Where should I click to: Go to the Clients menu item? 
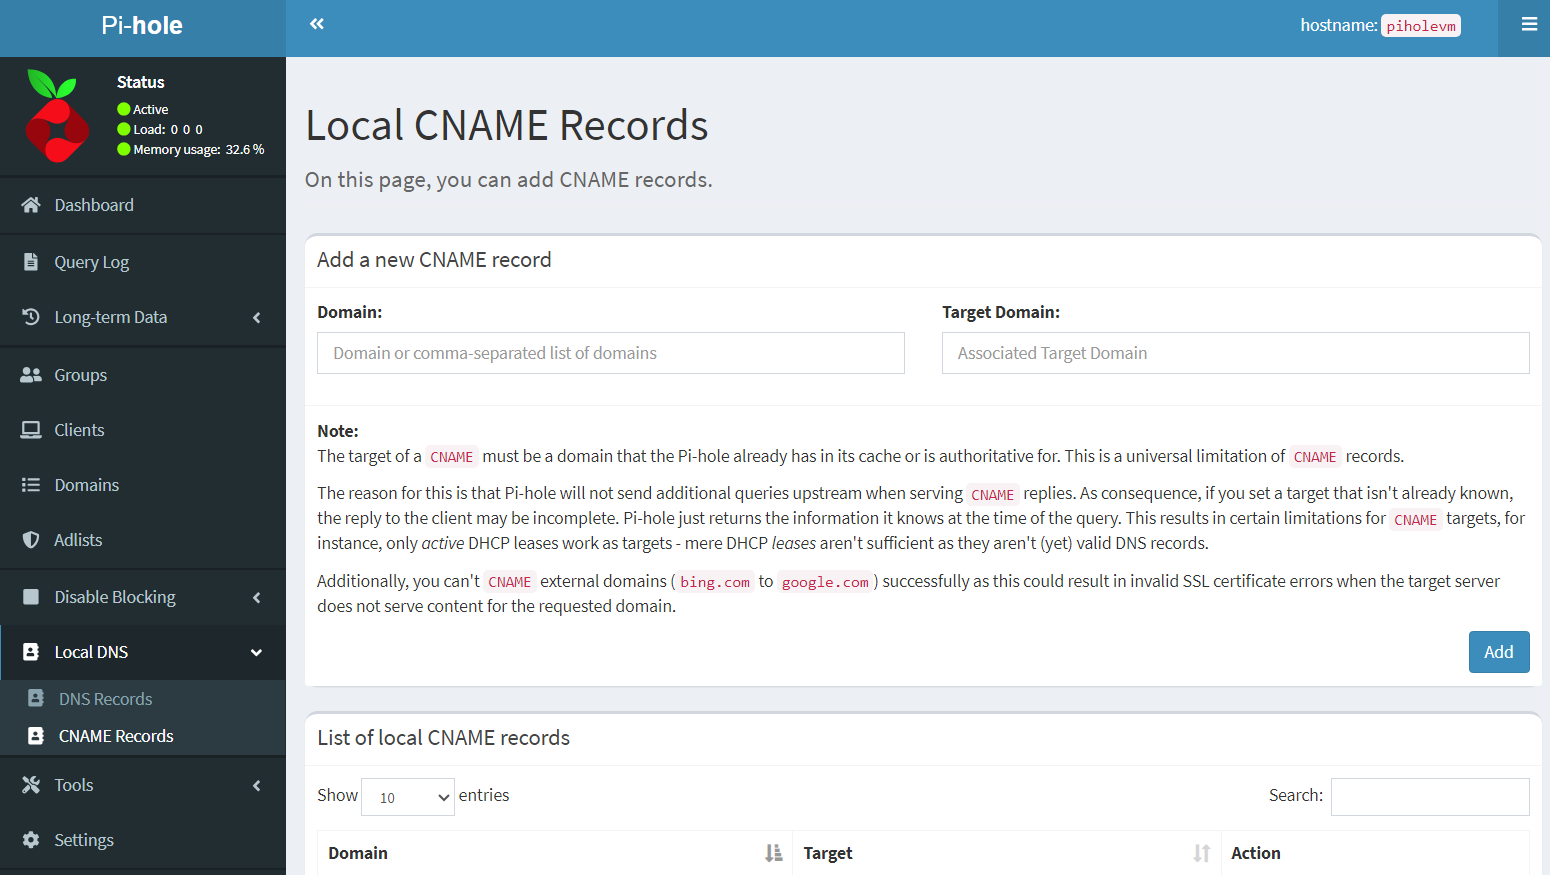79,430
